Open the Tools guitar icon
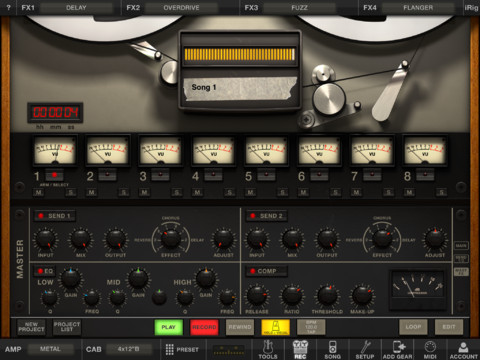This screenshot has width=480, height=360. (x=268, y=350)
